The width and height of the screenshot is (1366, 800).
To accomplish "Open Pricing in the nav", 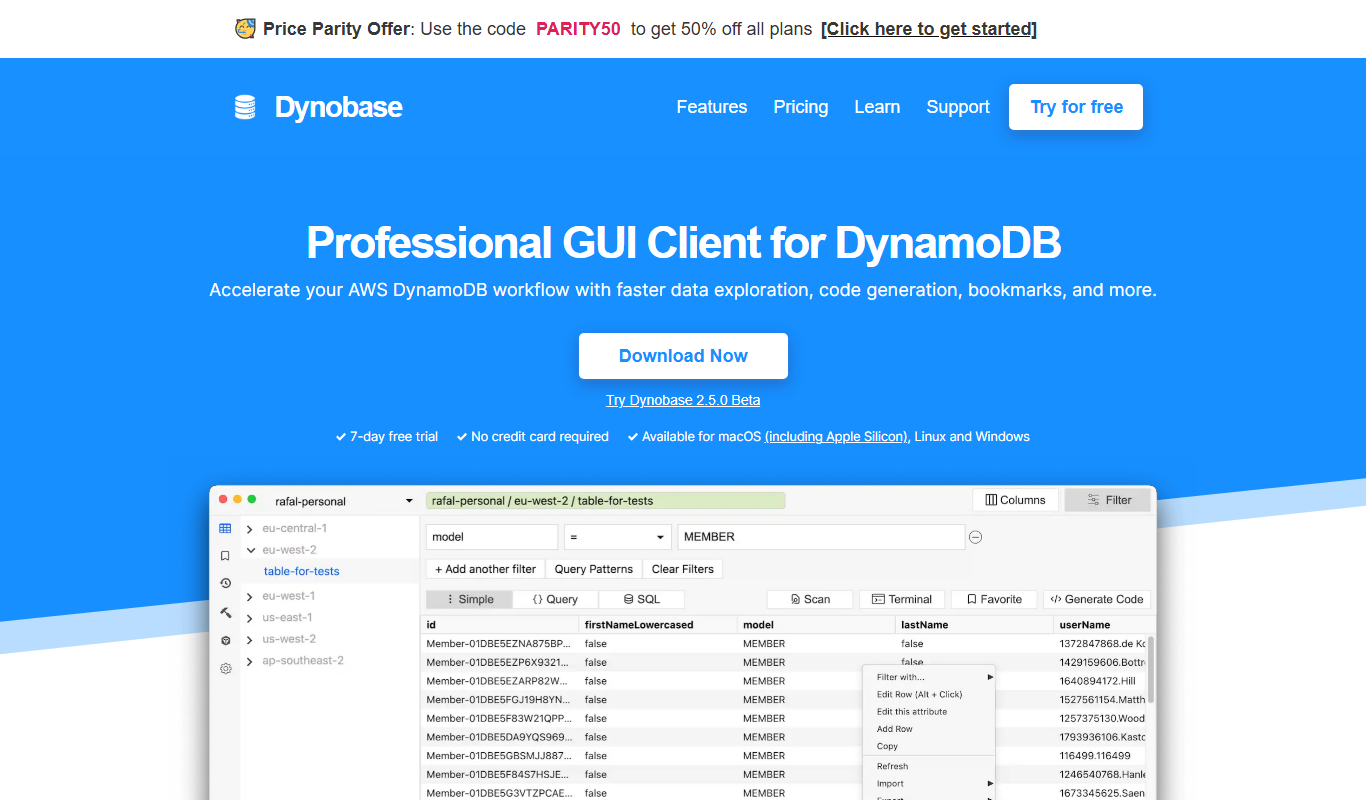I will coord(801,107).
